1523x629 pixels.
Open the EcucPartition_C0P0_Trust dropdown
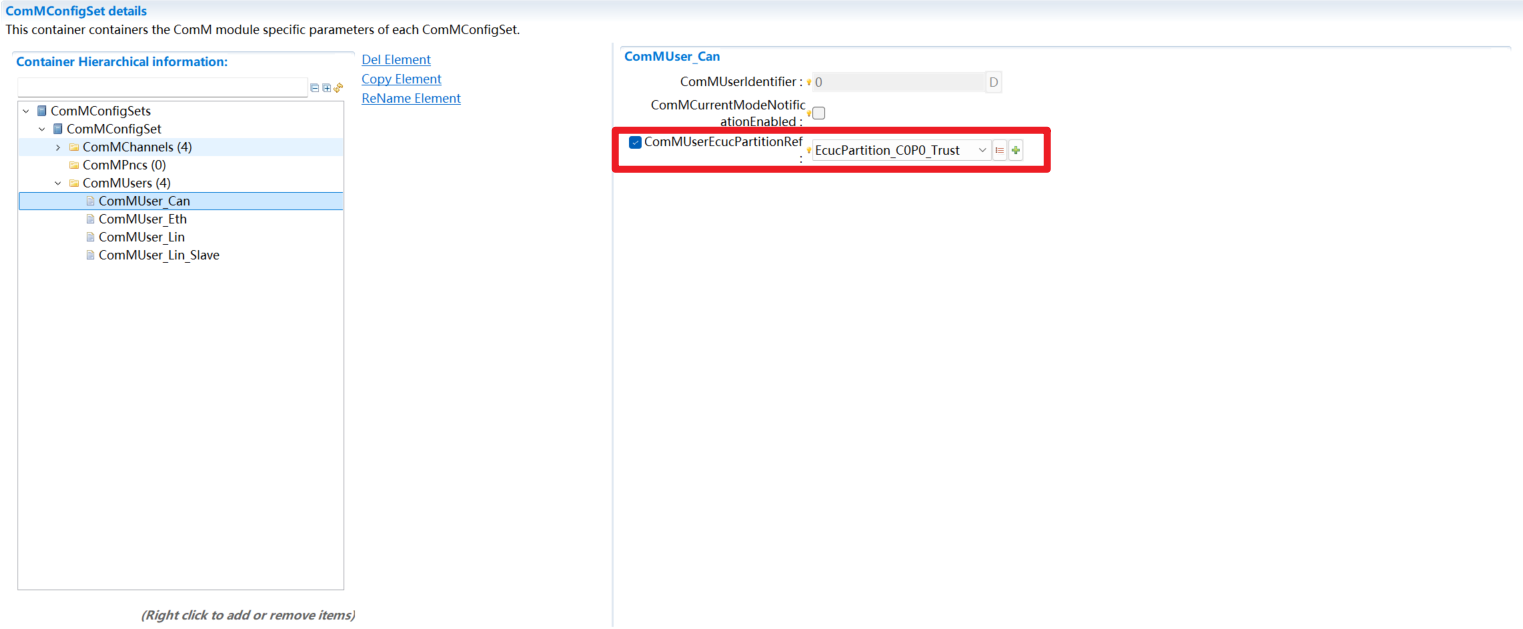(x=981, y=150)
